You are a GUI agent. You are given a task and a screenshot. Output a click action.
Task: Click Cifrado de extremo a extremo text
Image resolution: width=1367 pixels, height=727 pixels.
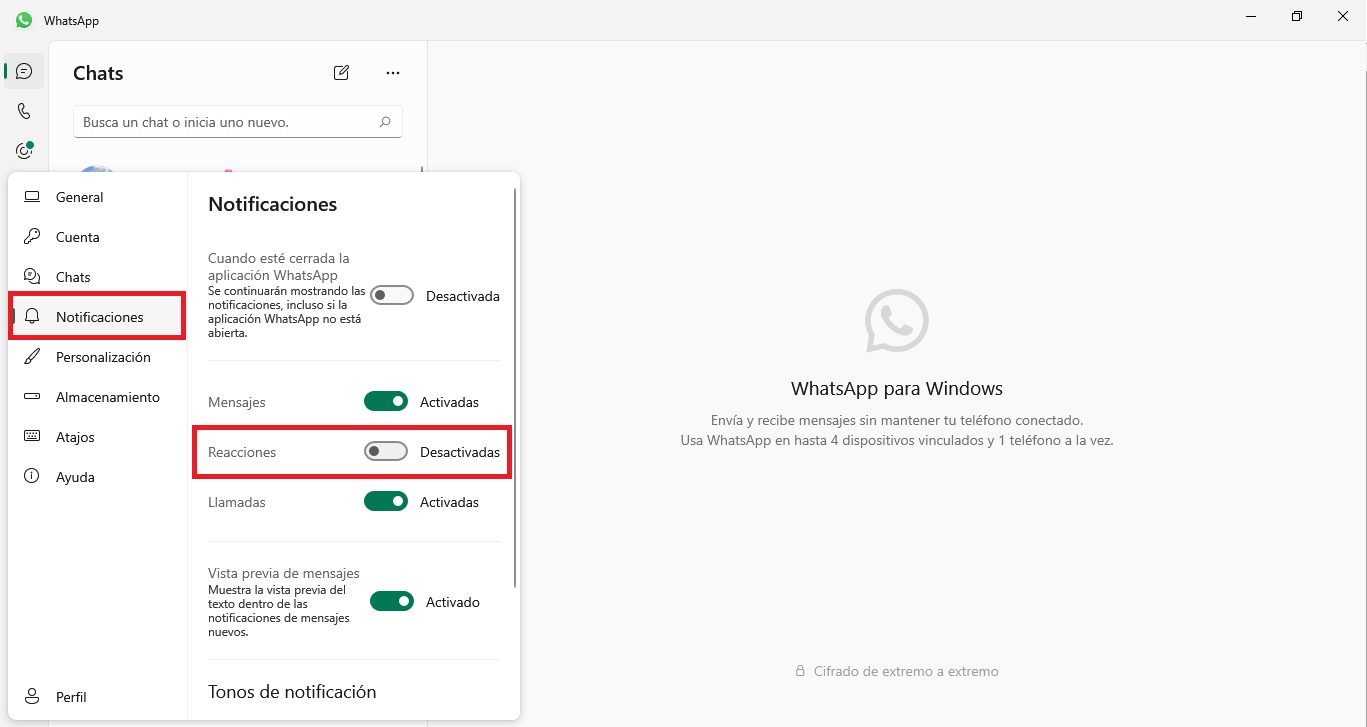906,672
